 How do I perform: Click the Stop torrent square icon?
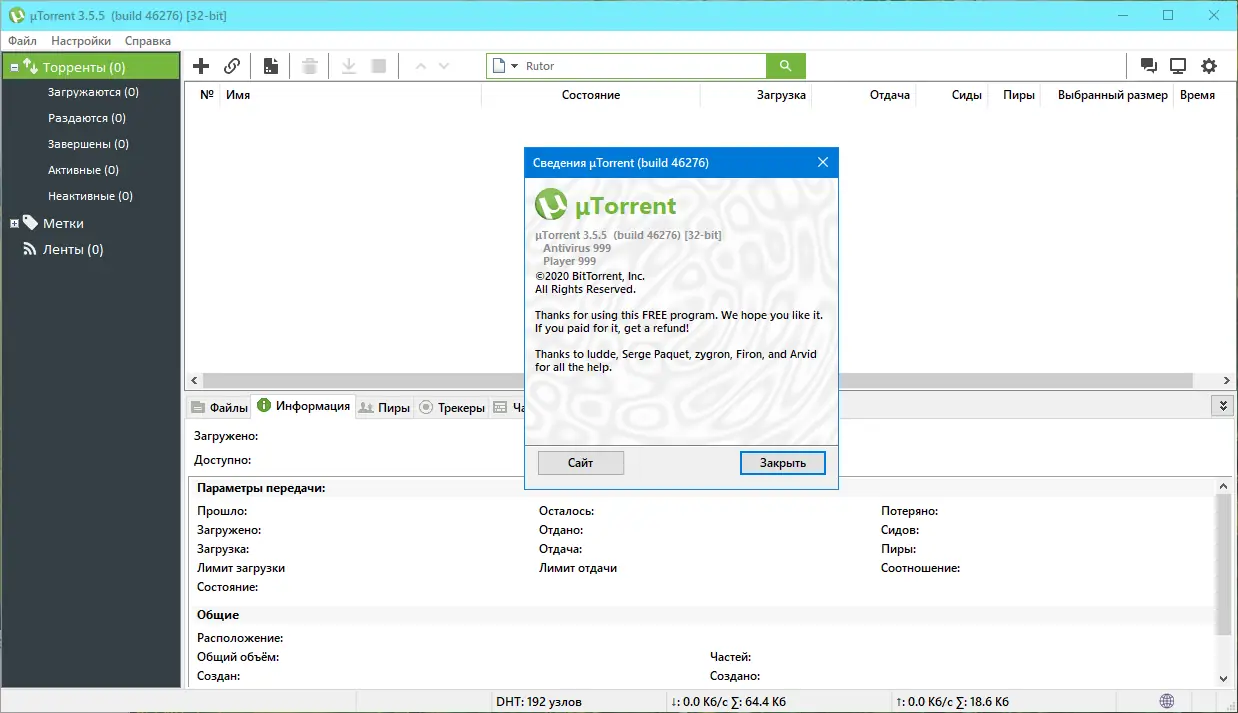coord(379,66)
